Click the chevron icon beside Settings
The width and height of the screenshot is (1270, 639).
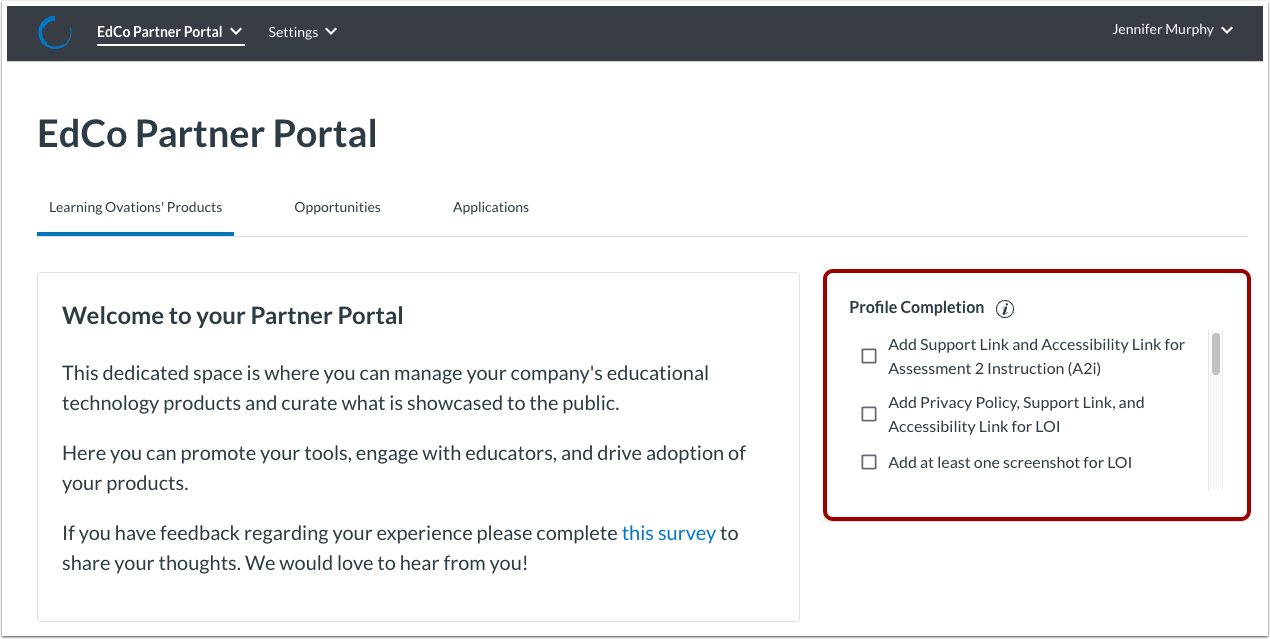click(330, 31)
